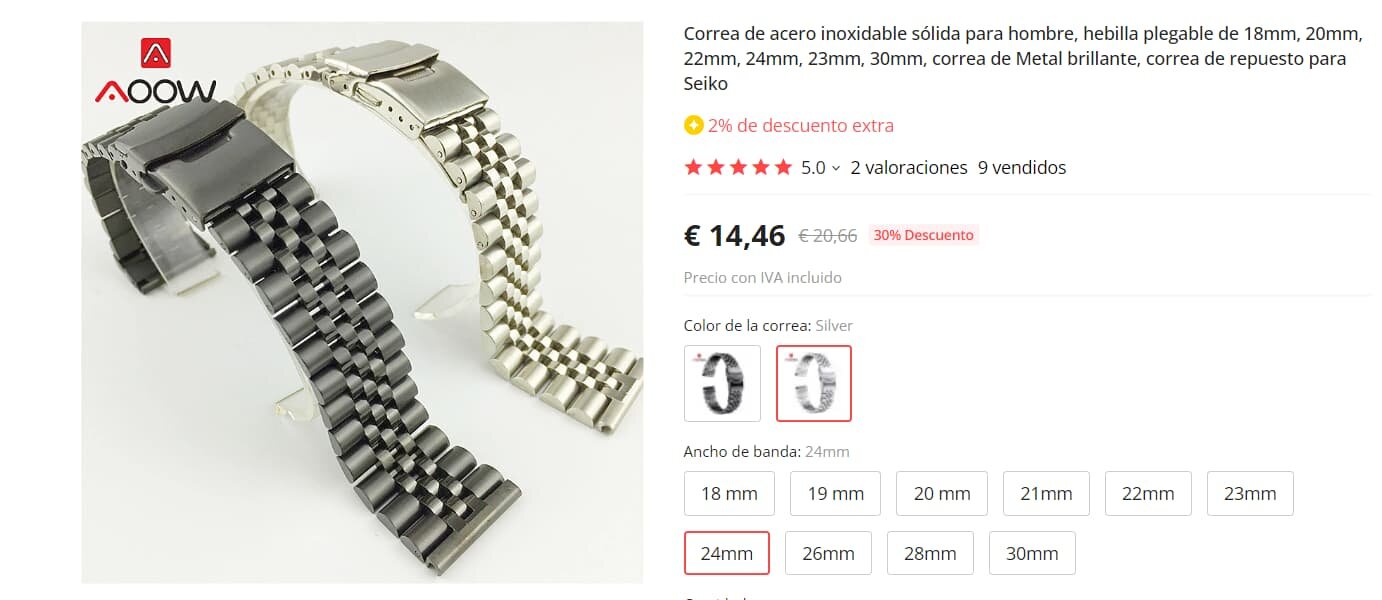Choose the 18 mm band width
1382x600 pixels.
(x=729, y=493)
